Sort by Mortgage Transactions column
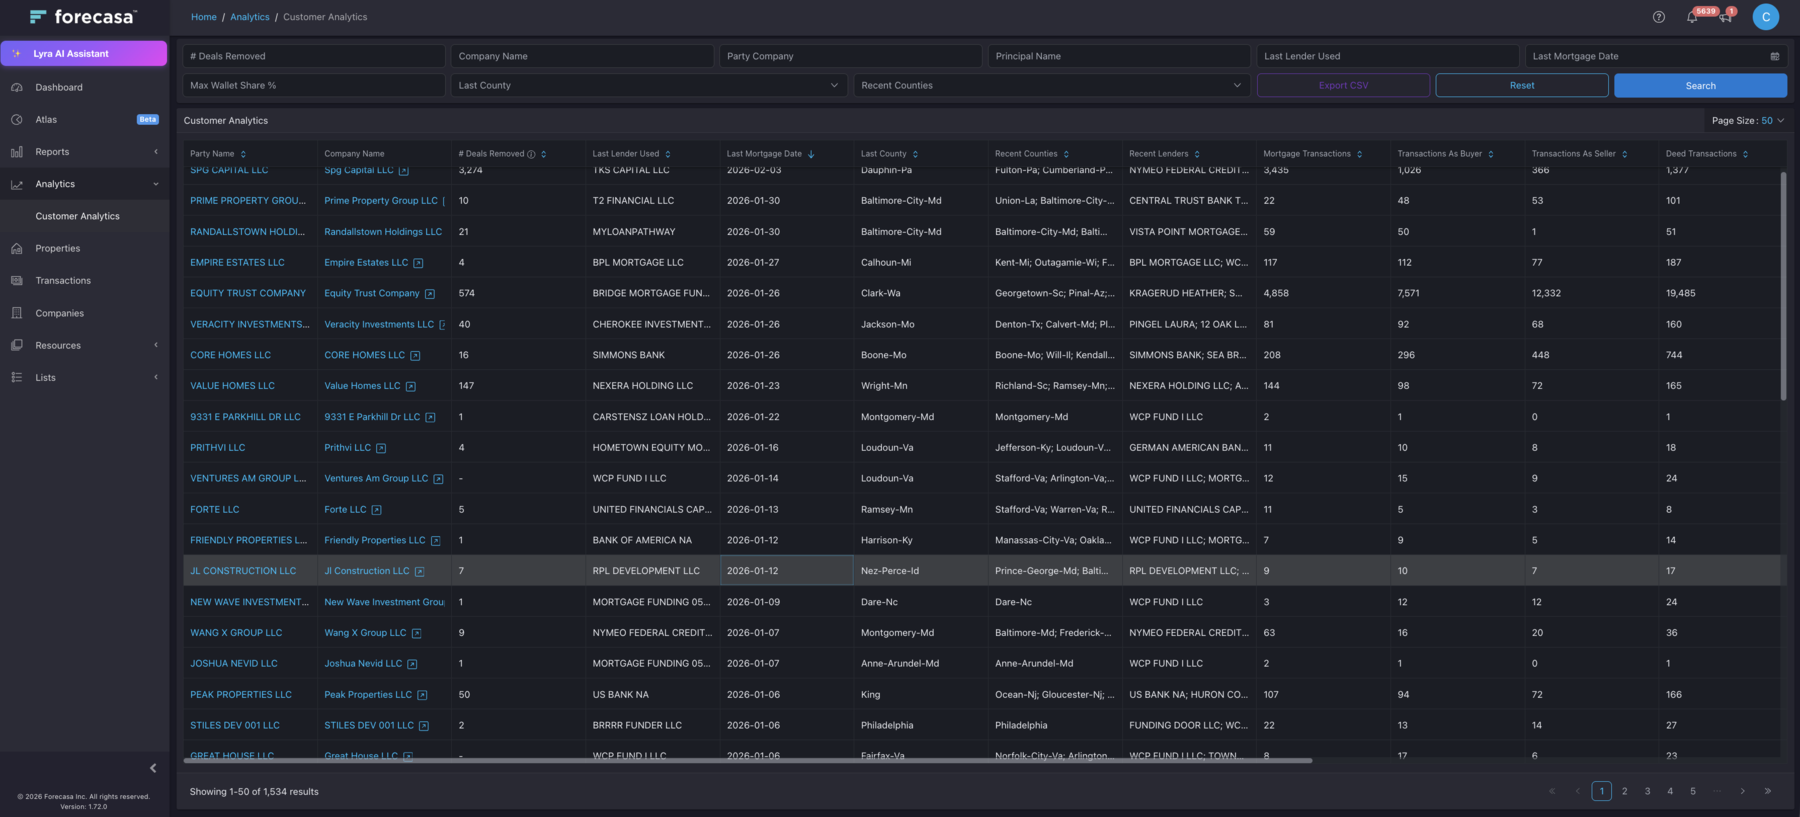This screenshot has height=817, width=1800. click(1359, 154)
